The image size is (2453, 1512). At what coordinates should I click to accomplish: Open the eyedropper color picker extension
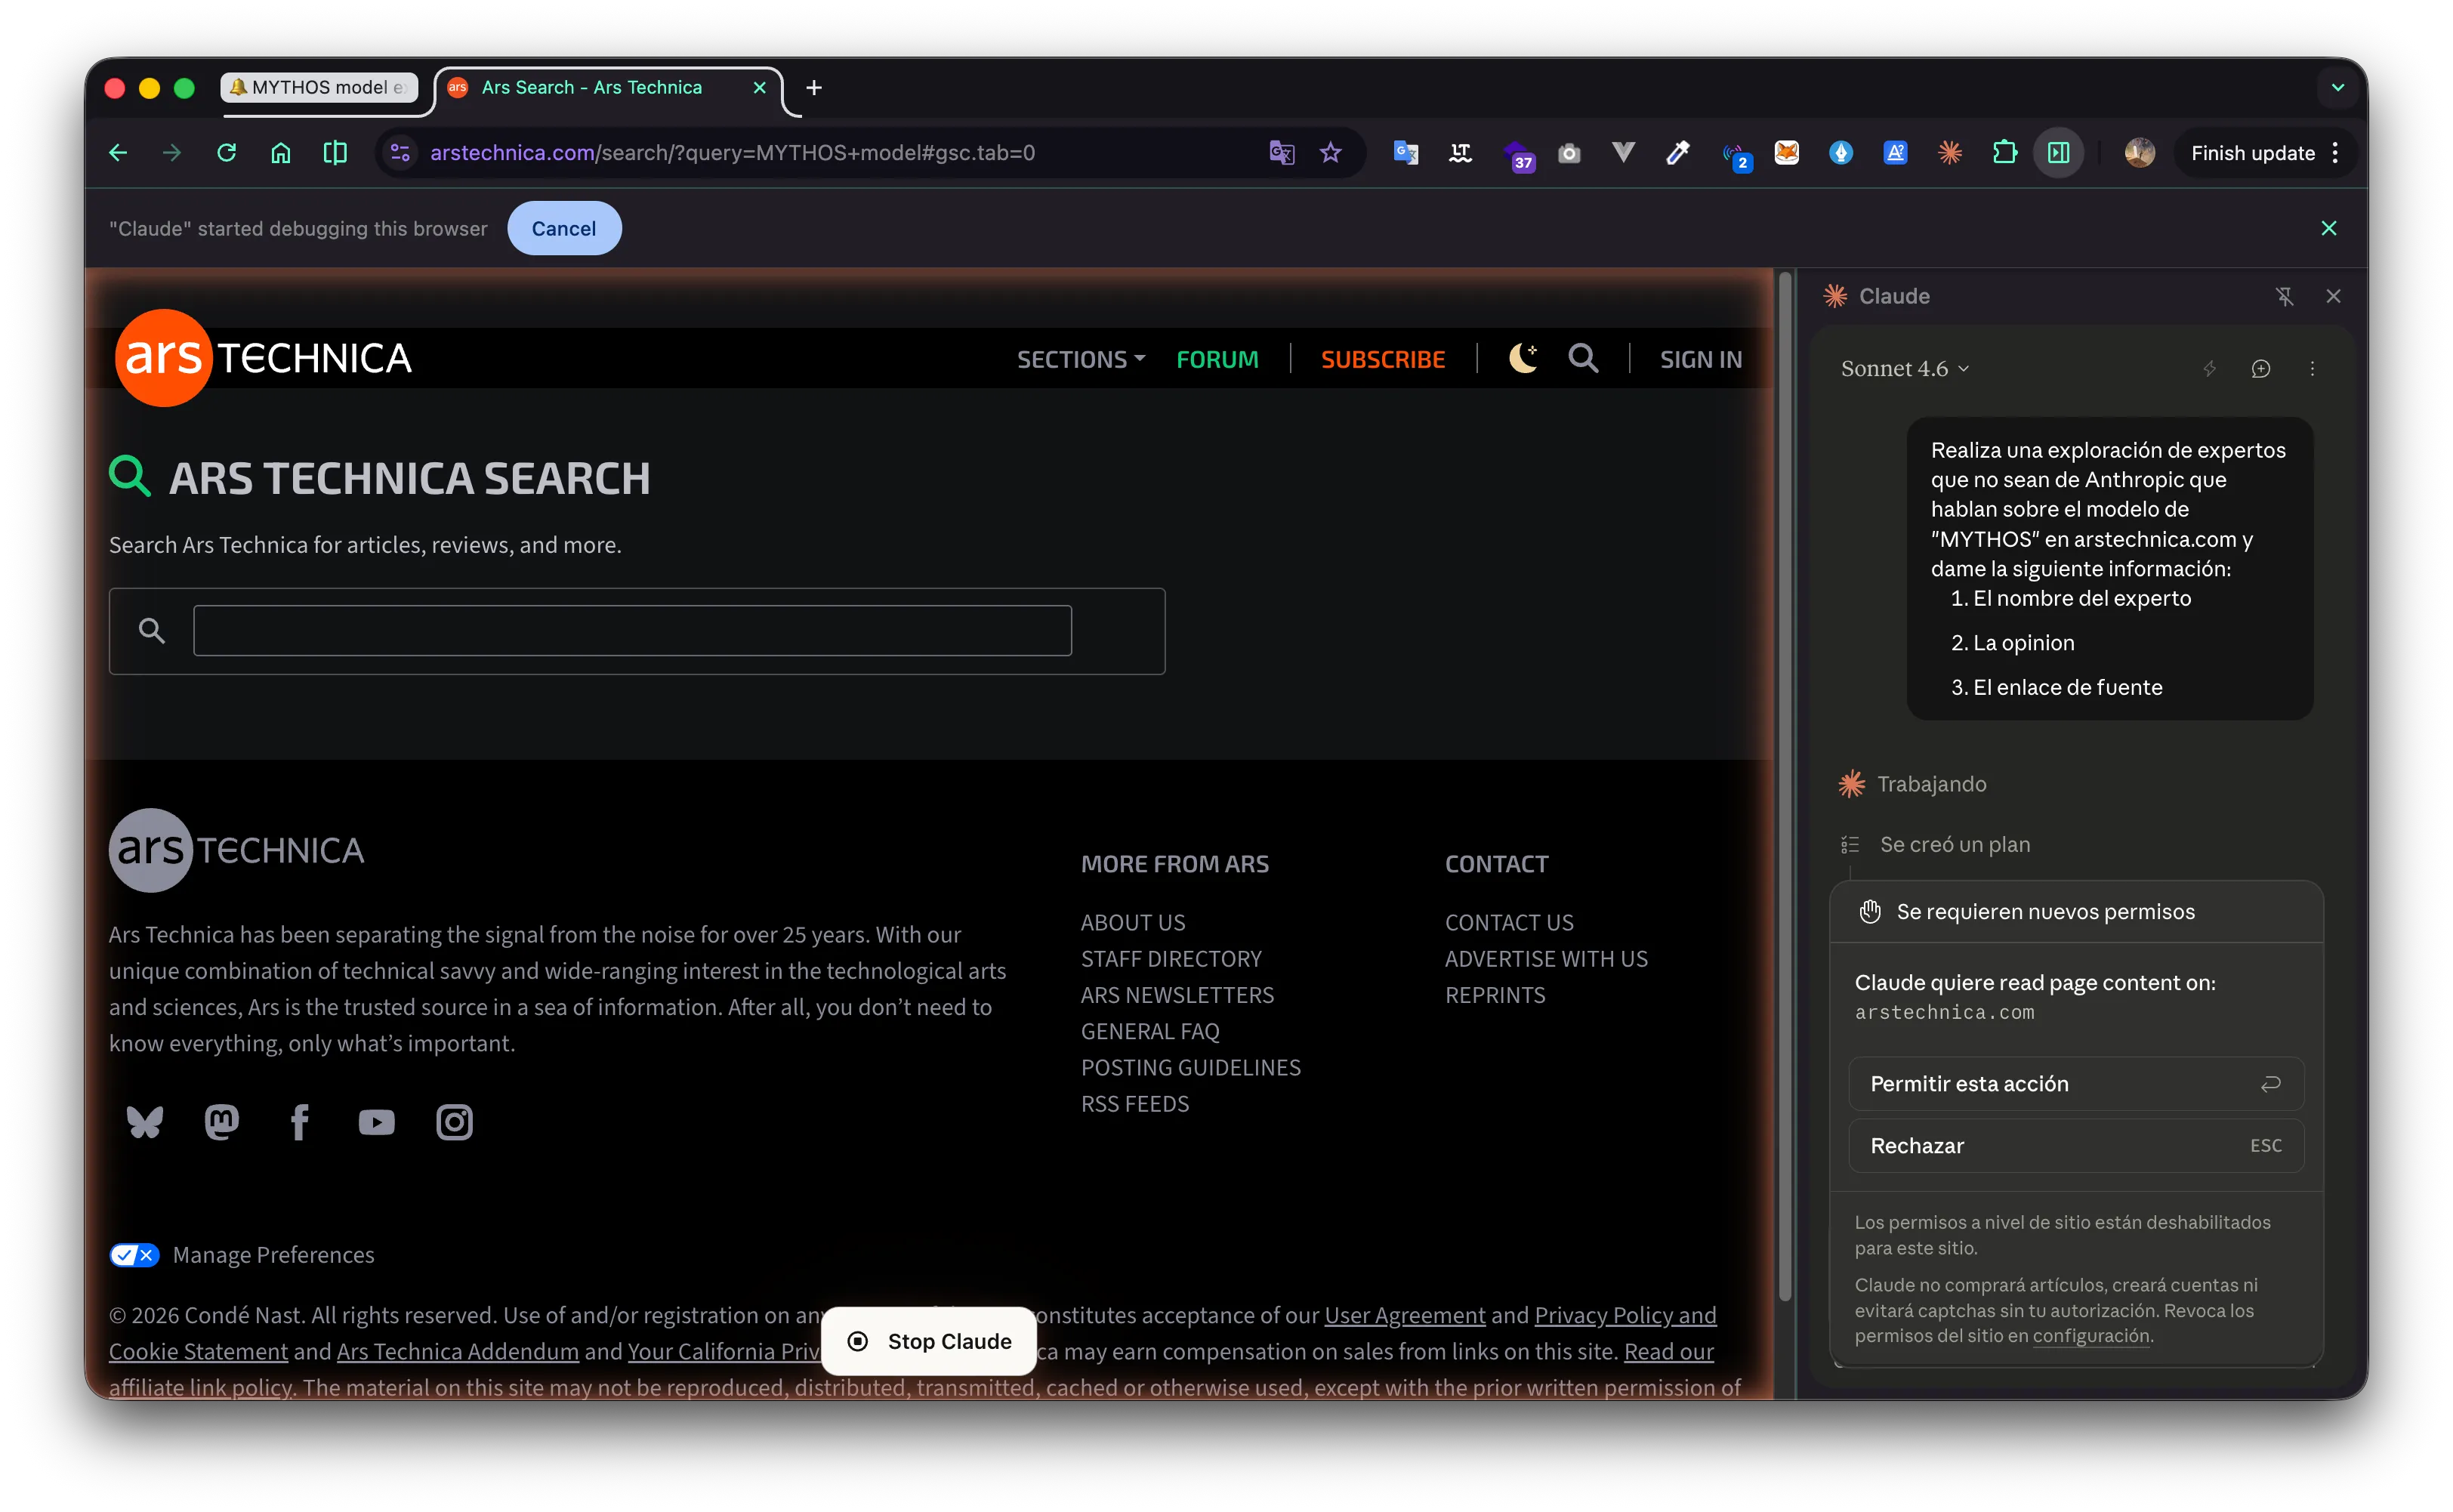coord(1678,153)
